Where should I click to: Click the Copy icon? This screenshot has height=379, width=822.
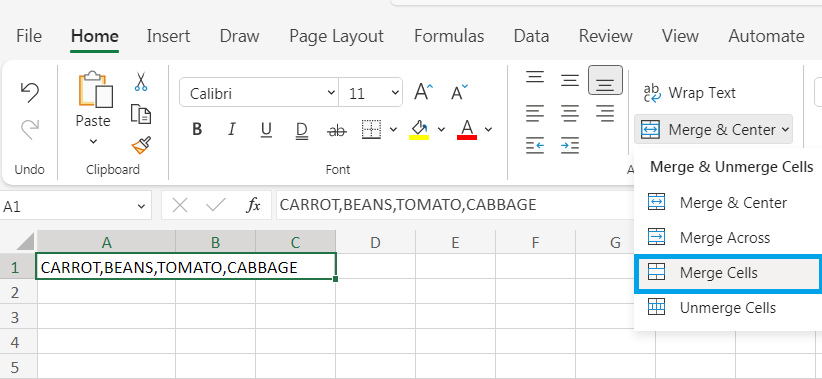[x=140, y=114]
